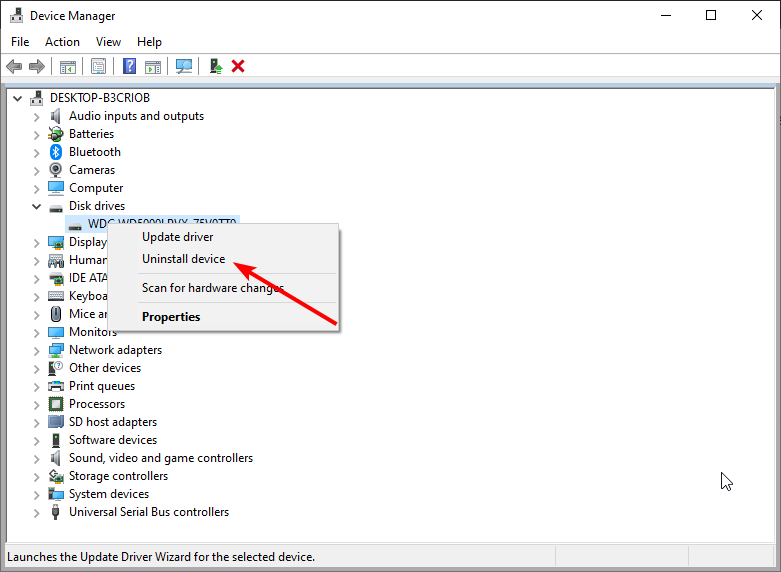
Task: Select the Other devices tree row
Action: 105,368
